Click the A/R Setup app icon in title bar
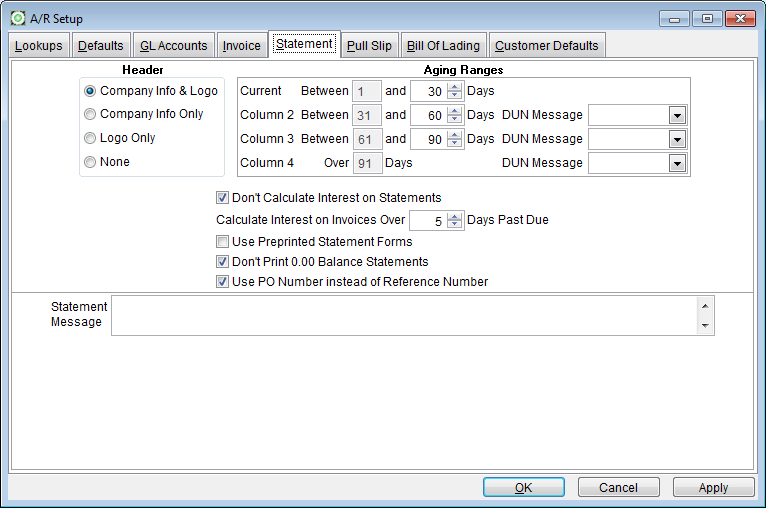Image resolution: width=766 pixels, height=508 pixels. point(17,18)
